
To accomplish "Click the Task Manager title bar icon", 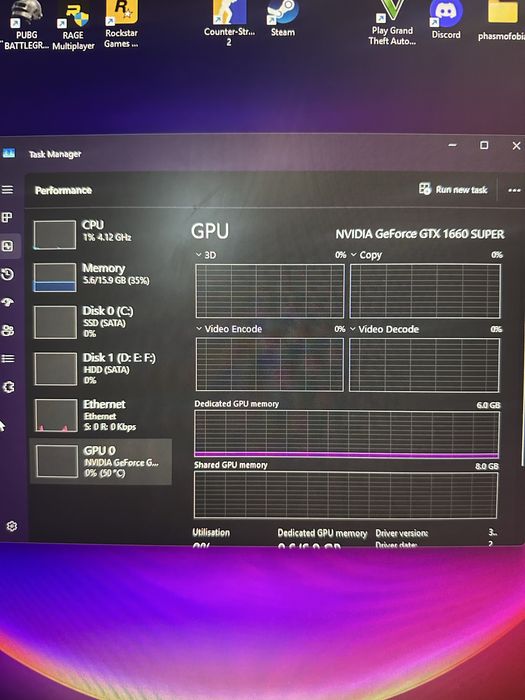I will [x=9, y=154].
